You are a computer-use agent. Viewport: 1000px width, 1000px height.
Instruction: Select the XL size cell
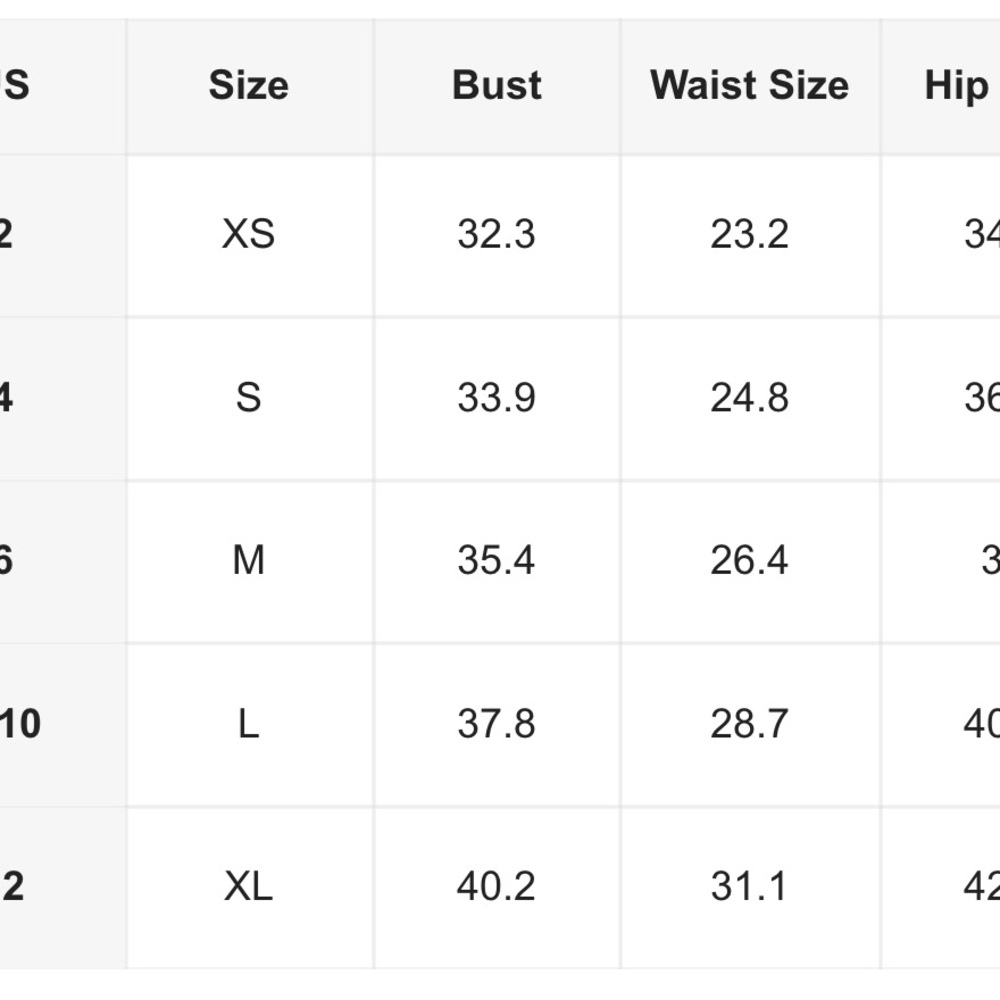(248, 887)
